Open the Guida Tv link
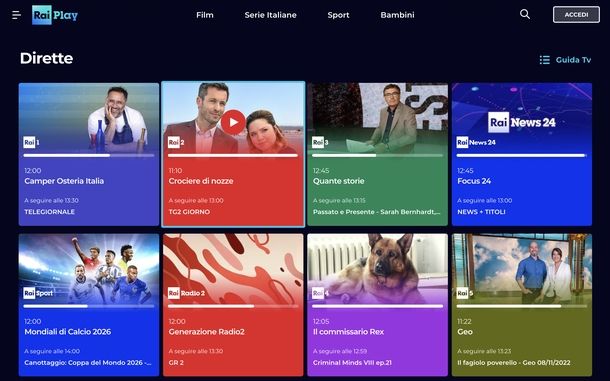 (x=573, y=60)
